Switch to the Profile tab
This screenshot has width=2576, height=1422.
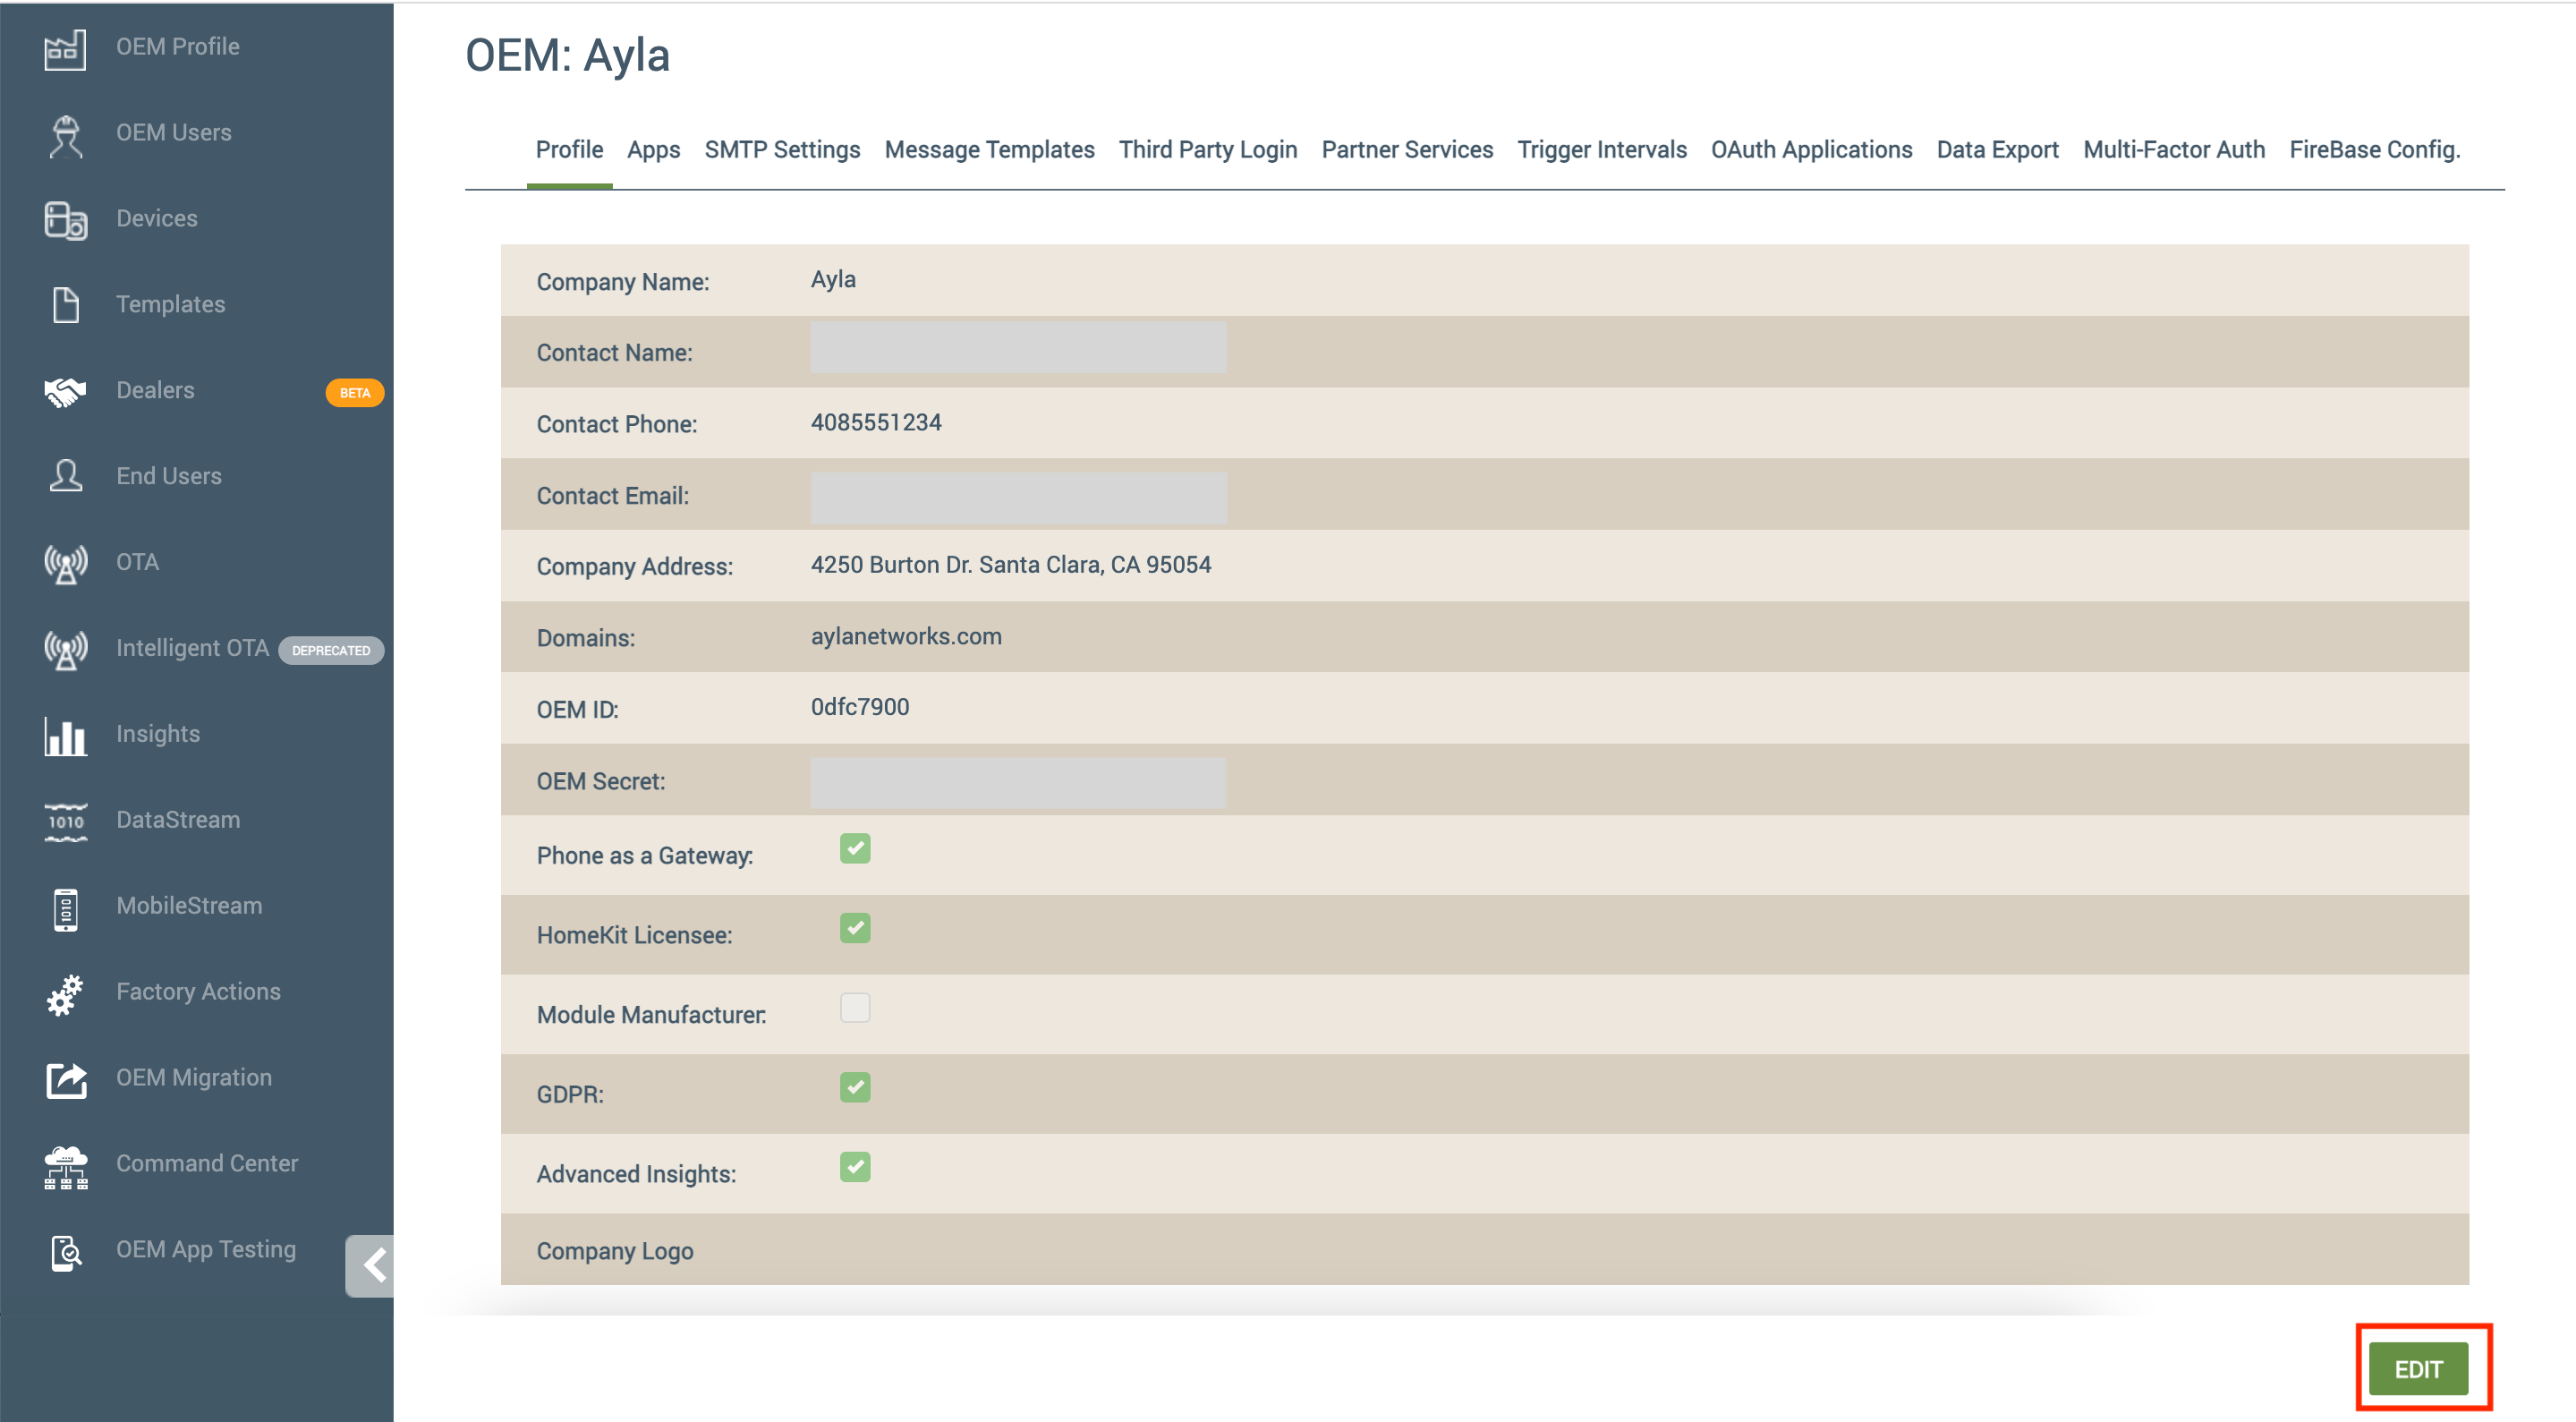(569, 149)
